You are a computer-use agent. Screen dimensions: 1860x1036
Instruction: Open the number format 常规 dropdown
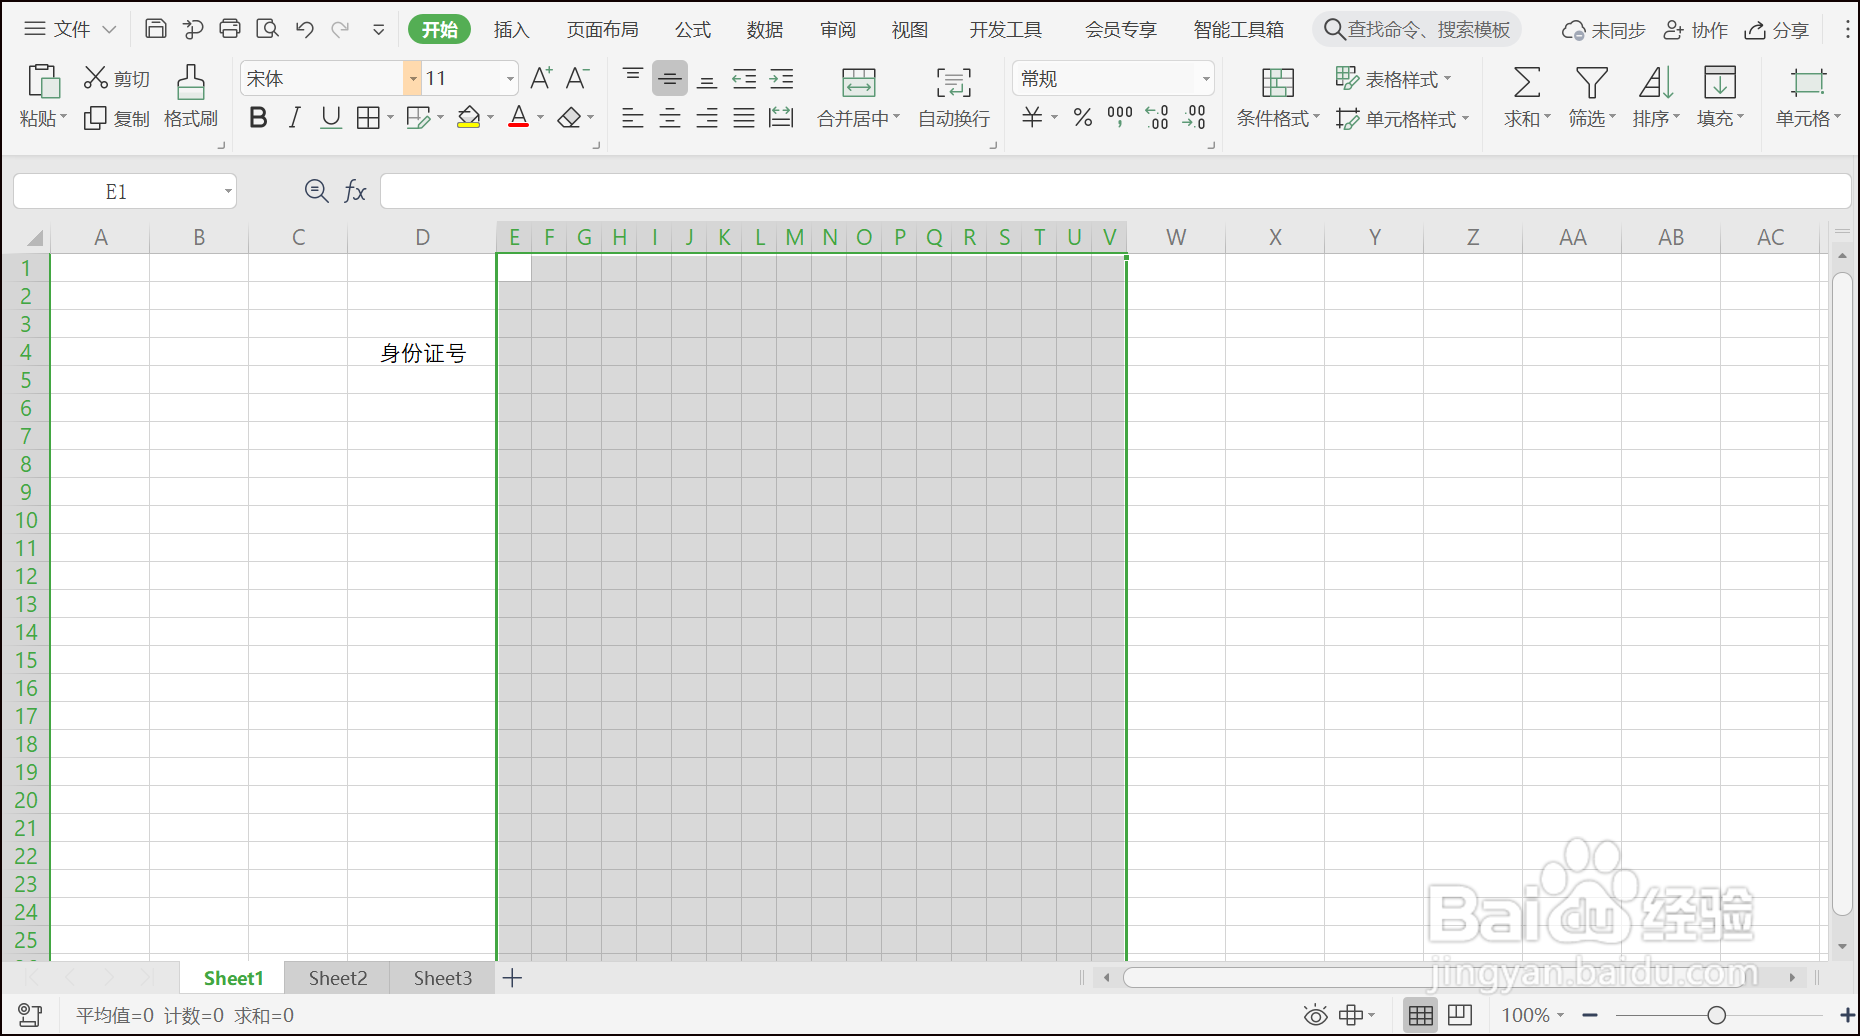pyautogui.click(x=1206, y=78)
